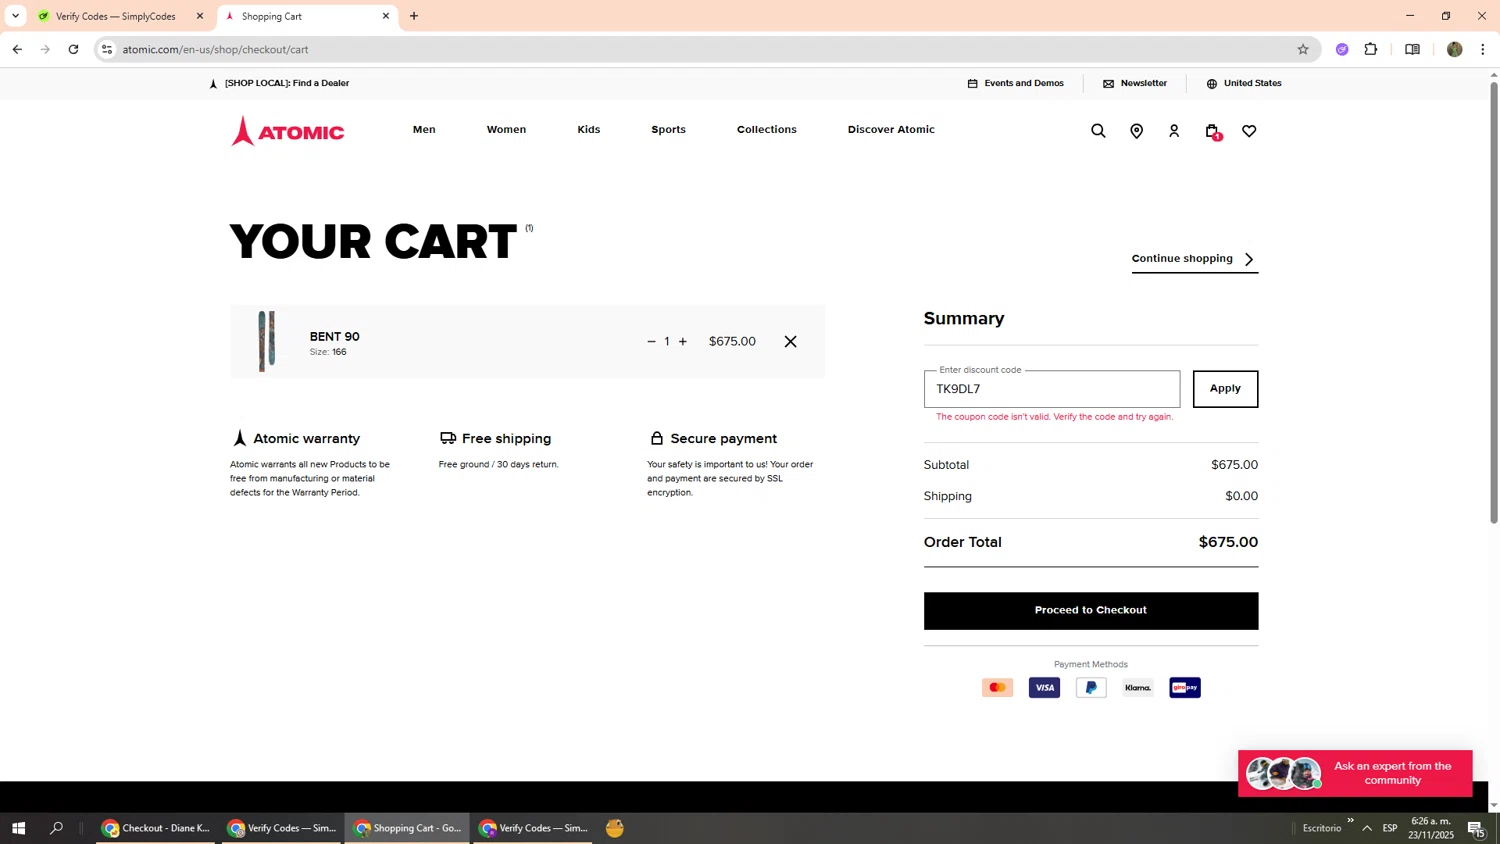Open the store locator pin icon

click(1136, 131)
